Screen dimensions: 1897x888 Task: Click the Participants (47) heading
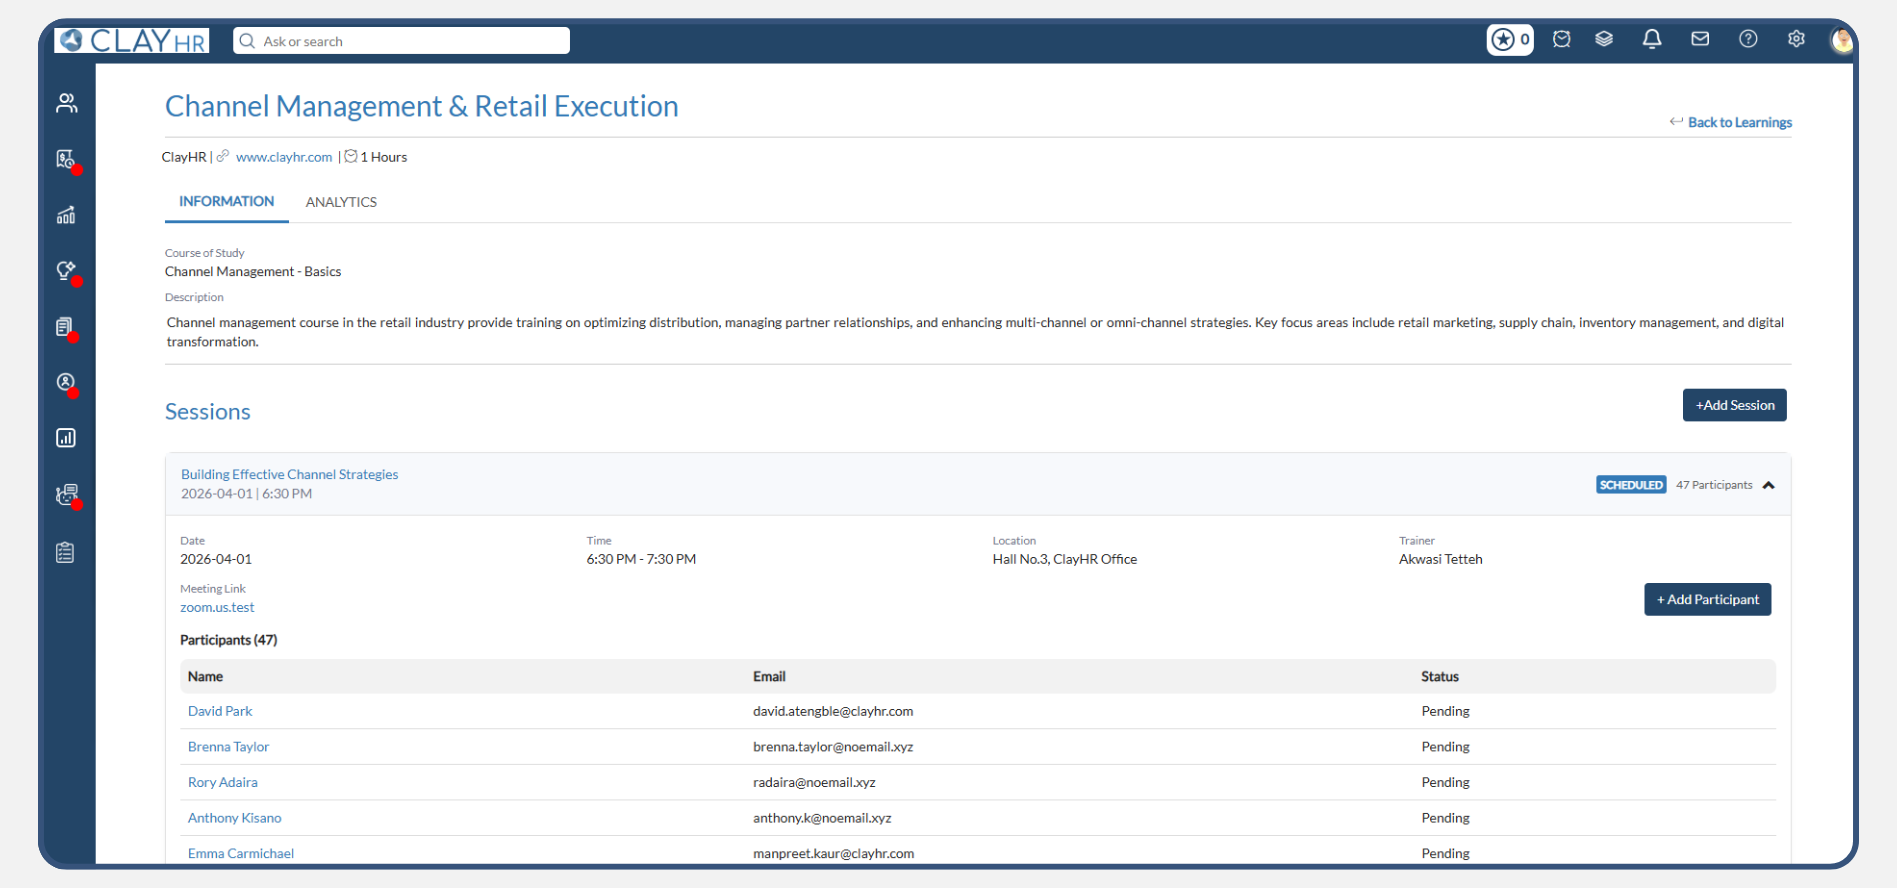(228, 640)
